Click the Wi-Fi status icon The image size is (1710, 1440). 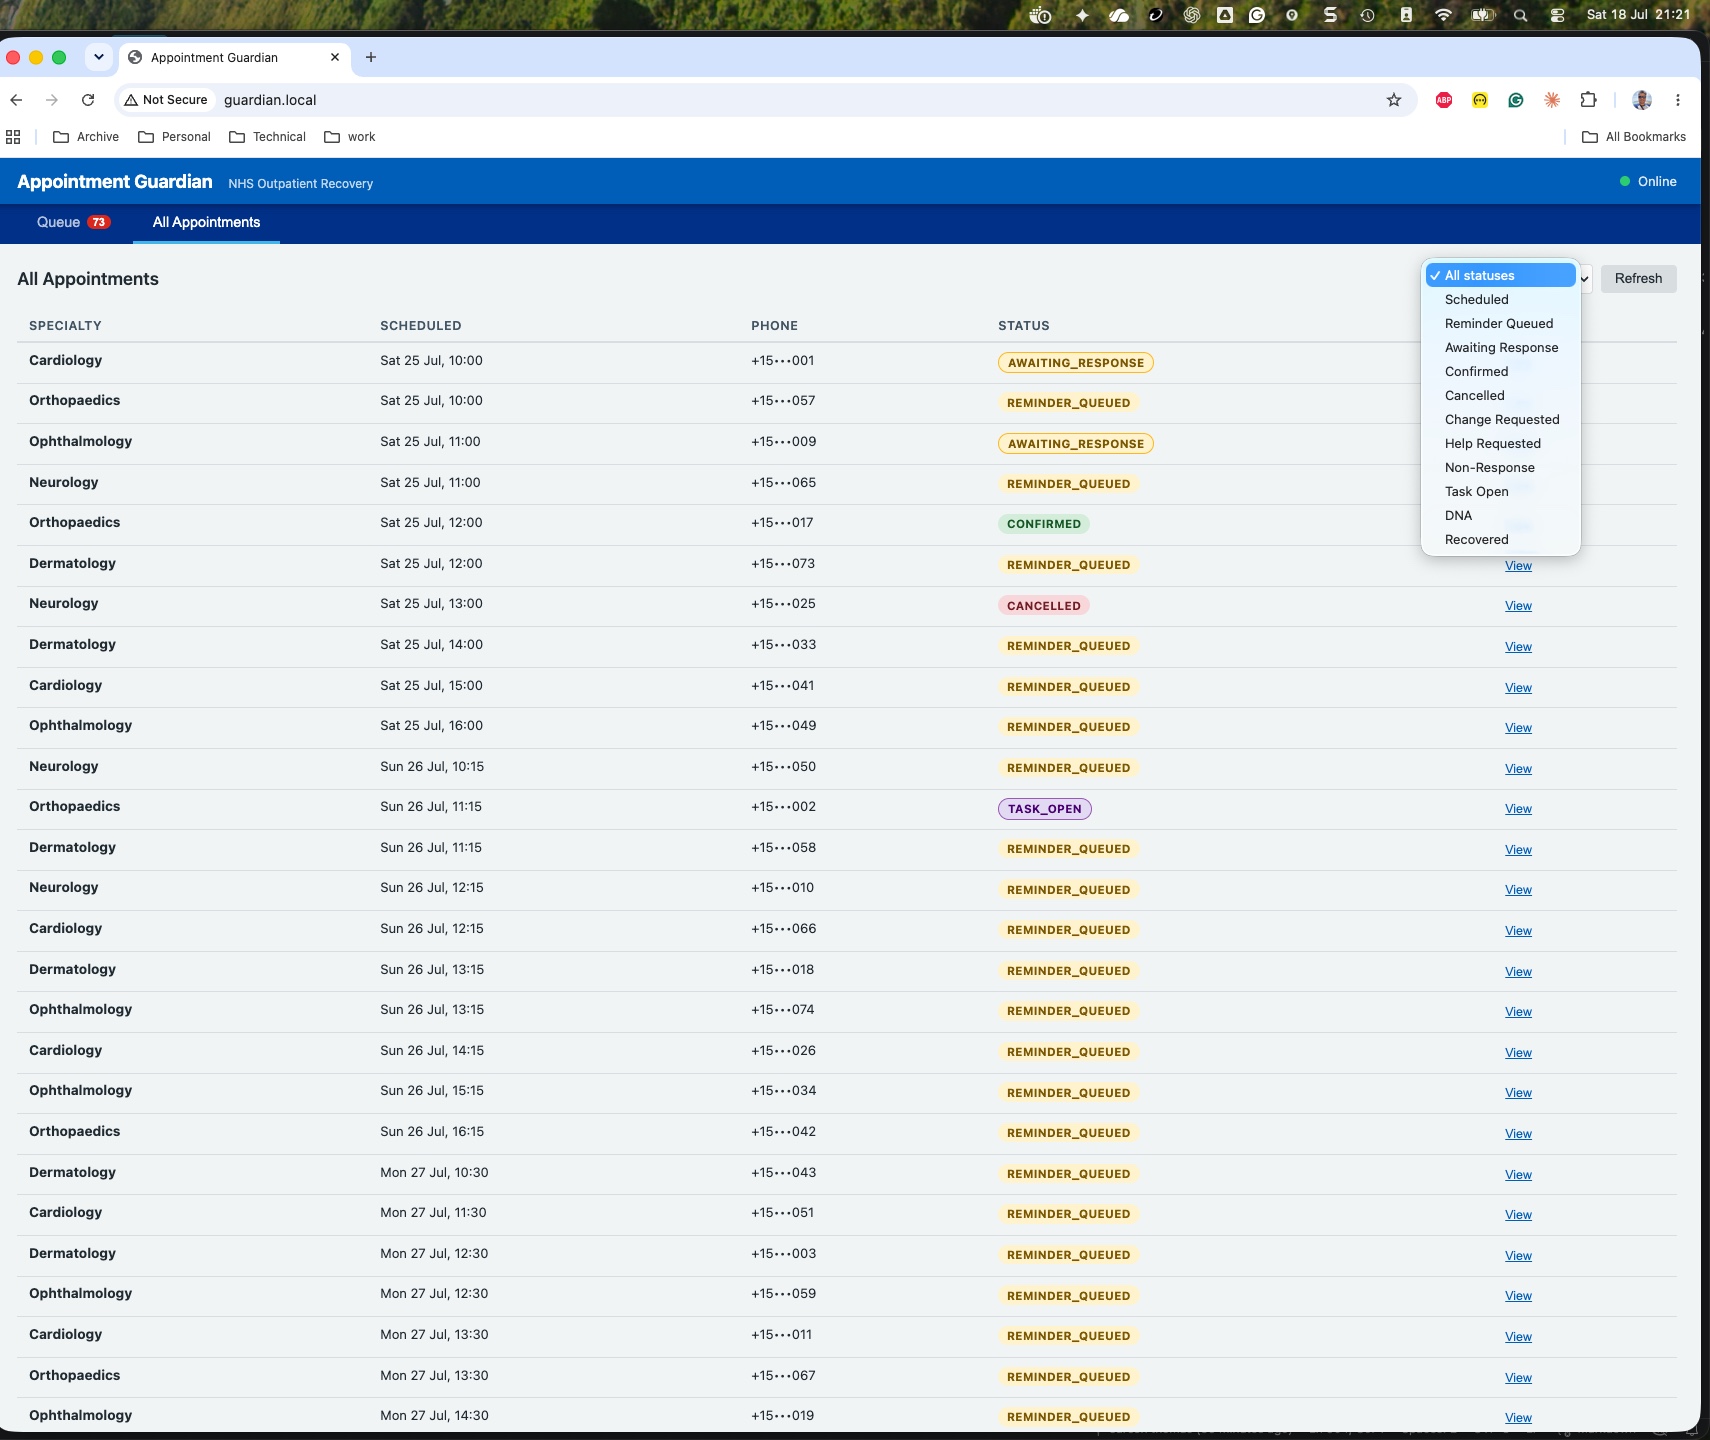point(1443,15)
